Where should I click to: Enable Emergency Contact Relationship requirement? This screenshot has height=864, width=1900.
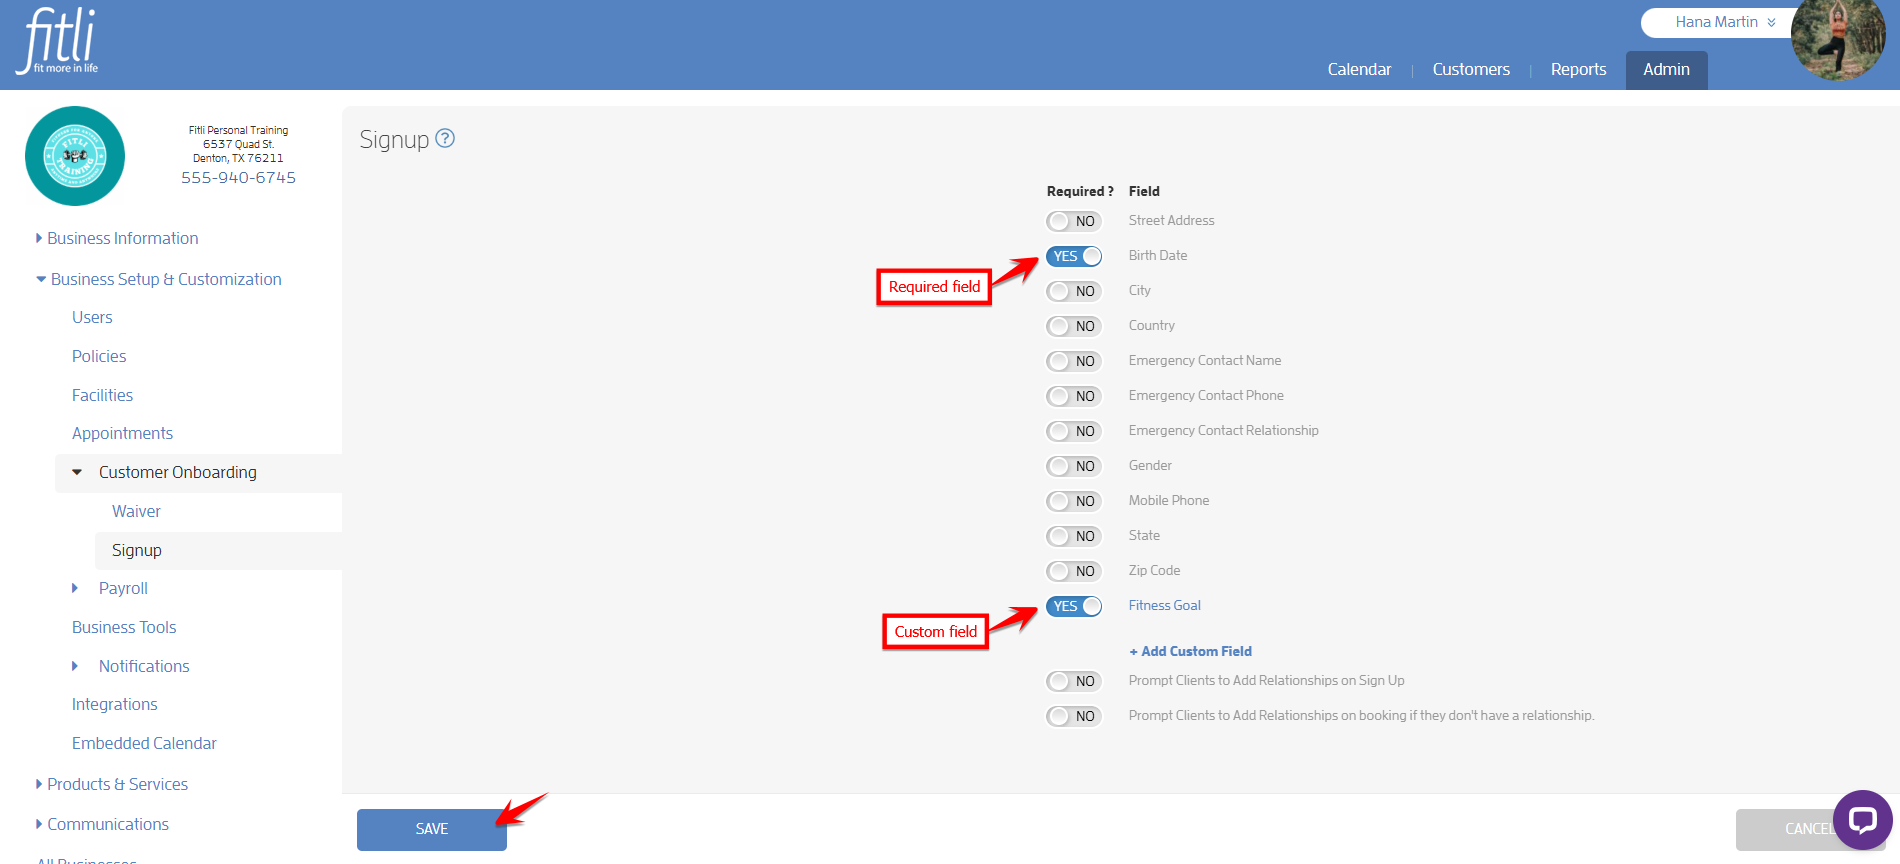pos(1074,431)
